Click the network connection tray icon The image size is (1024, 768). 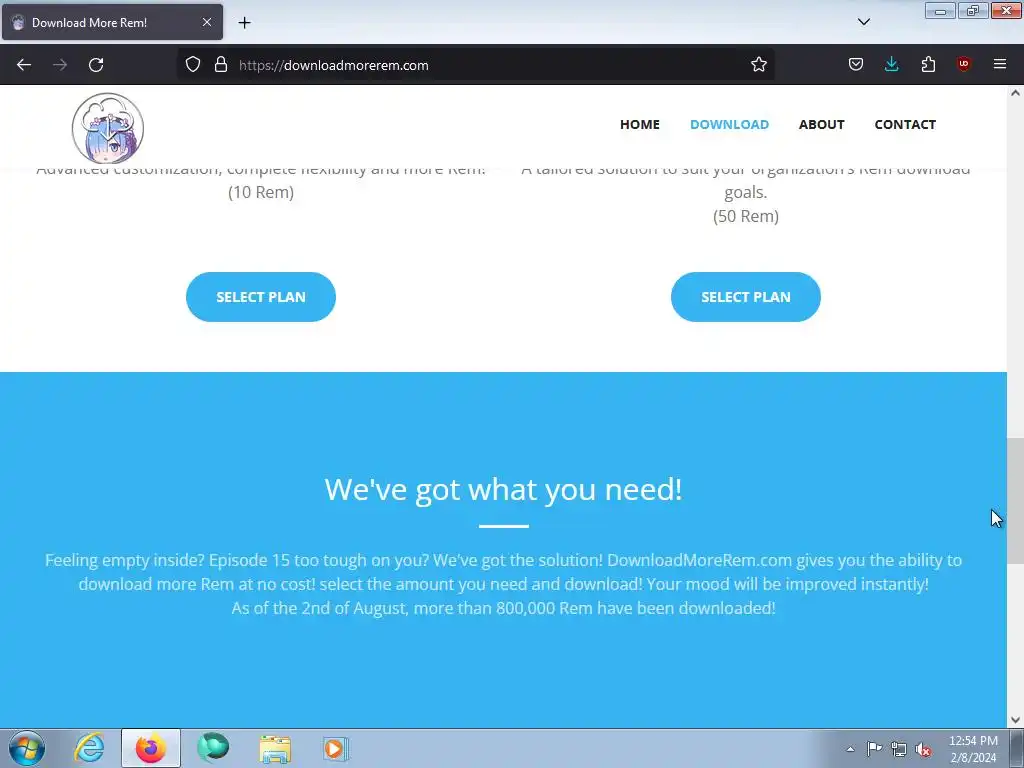tap(899, 750)
